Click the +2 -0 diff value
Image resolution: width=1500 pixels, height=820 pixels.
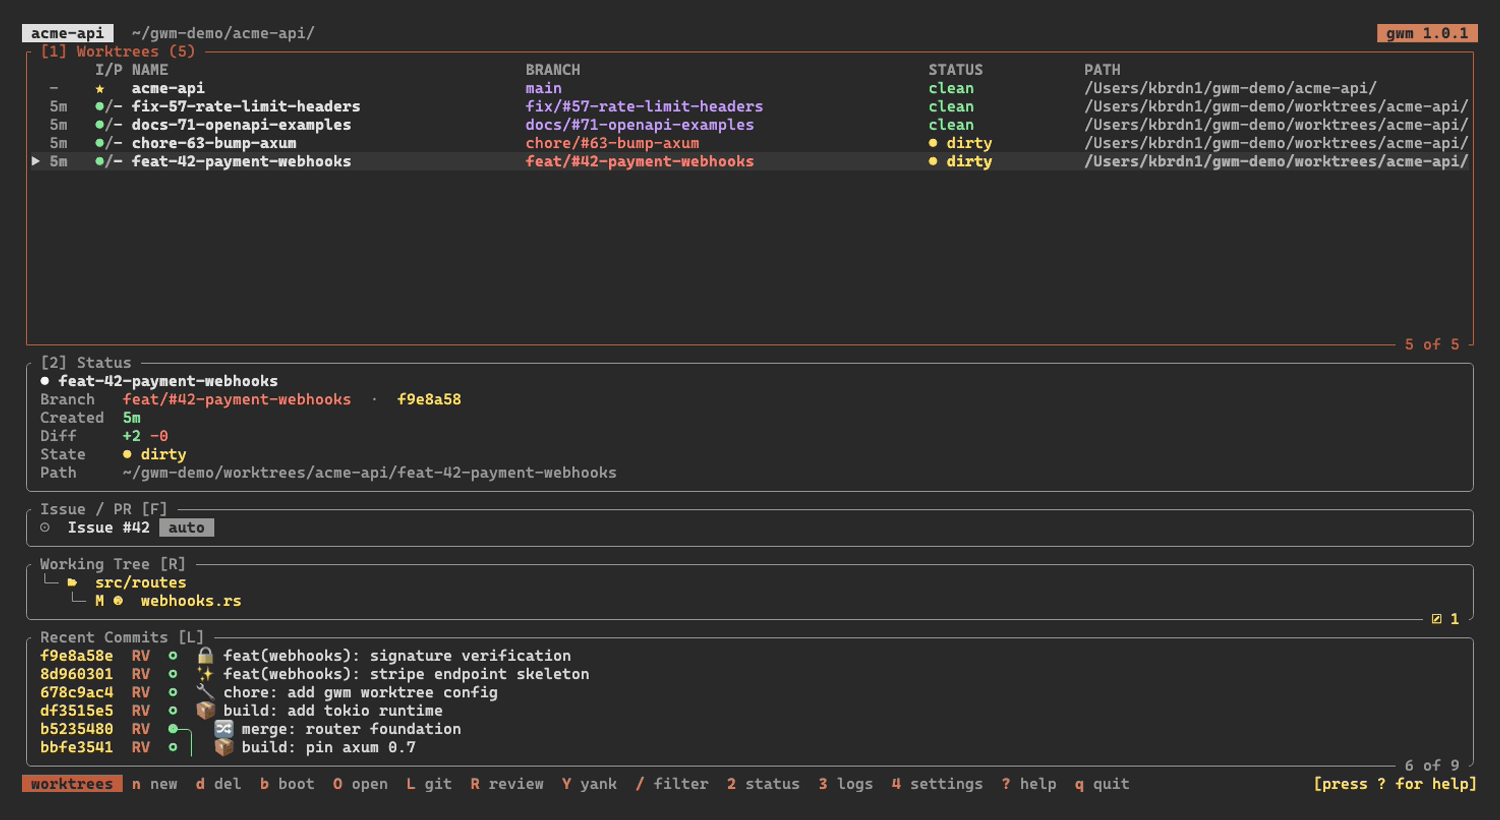(x=145, y=436)
